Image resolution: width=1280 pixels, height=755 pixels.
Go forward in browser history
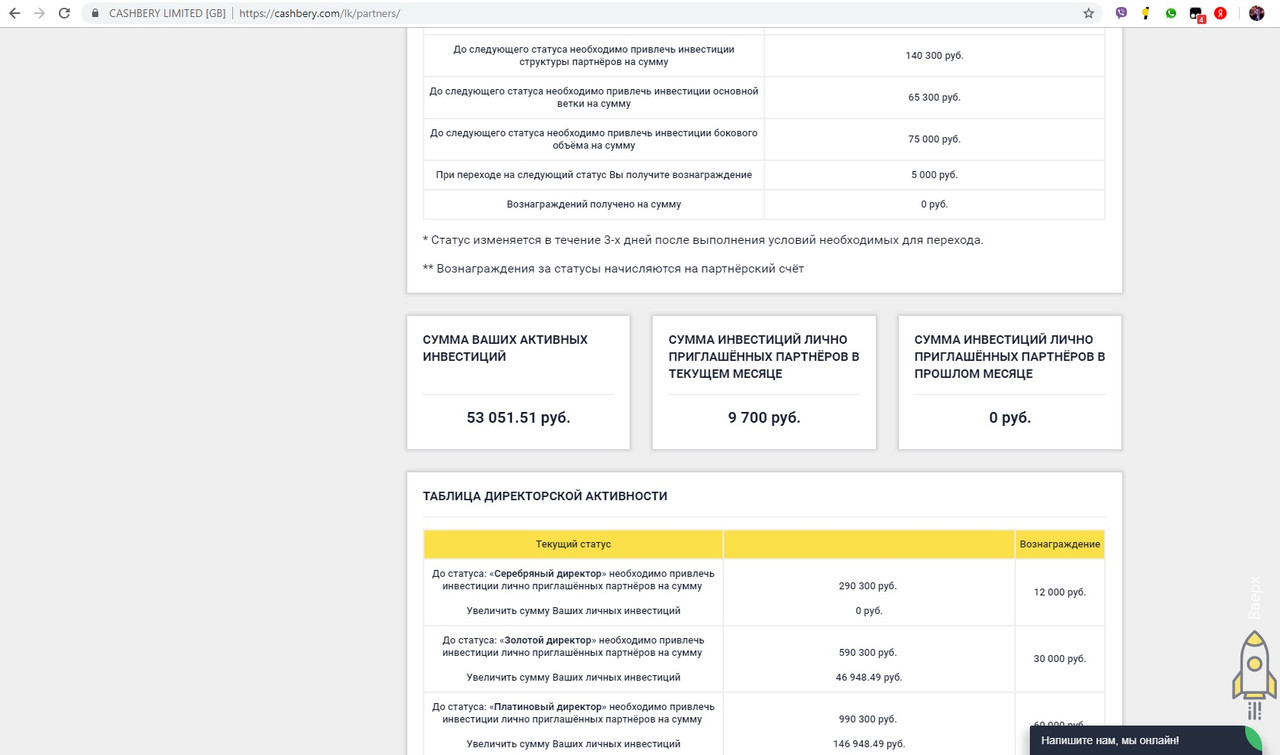point(39,14)
